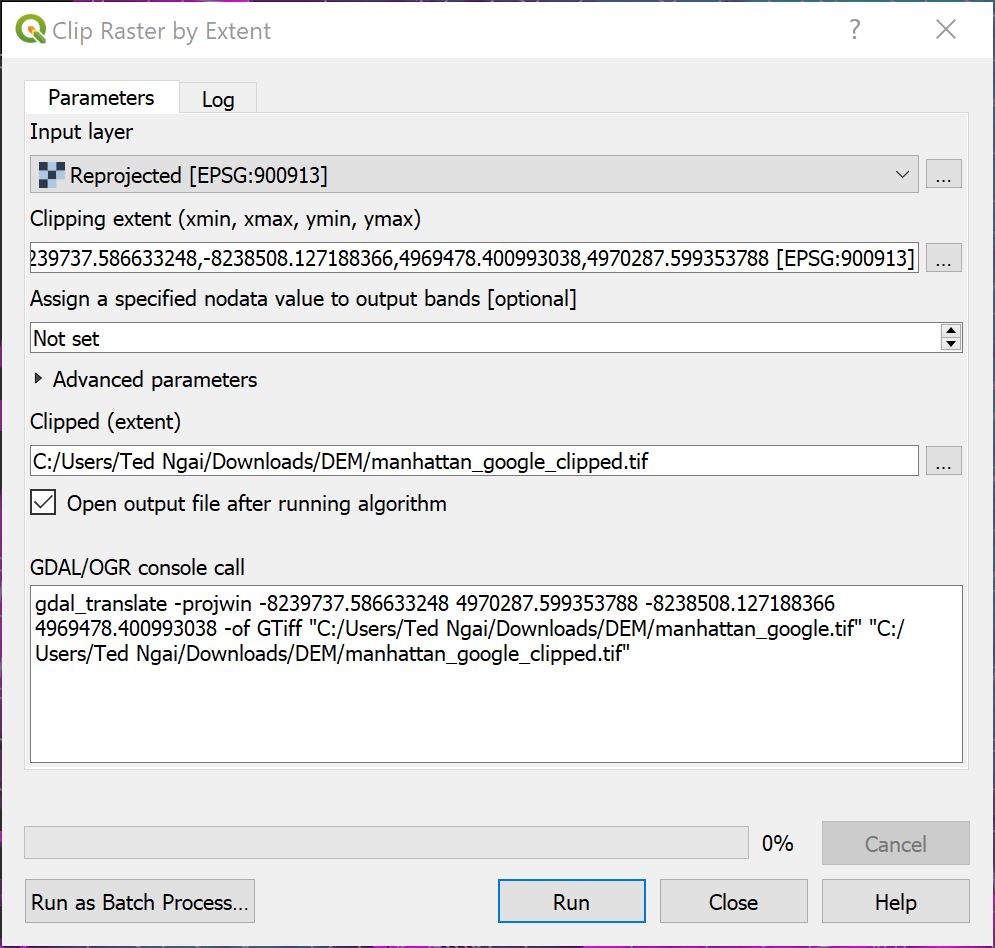Image resolution: width=995 pixels, height=948 pixels.
Task: Open the Clipping extent selector ellipsis
Action: (x=944, y=258)
